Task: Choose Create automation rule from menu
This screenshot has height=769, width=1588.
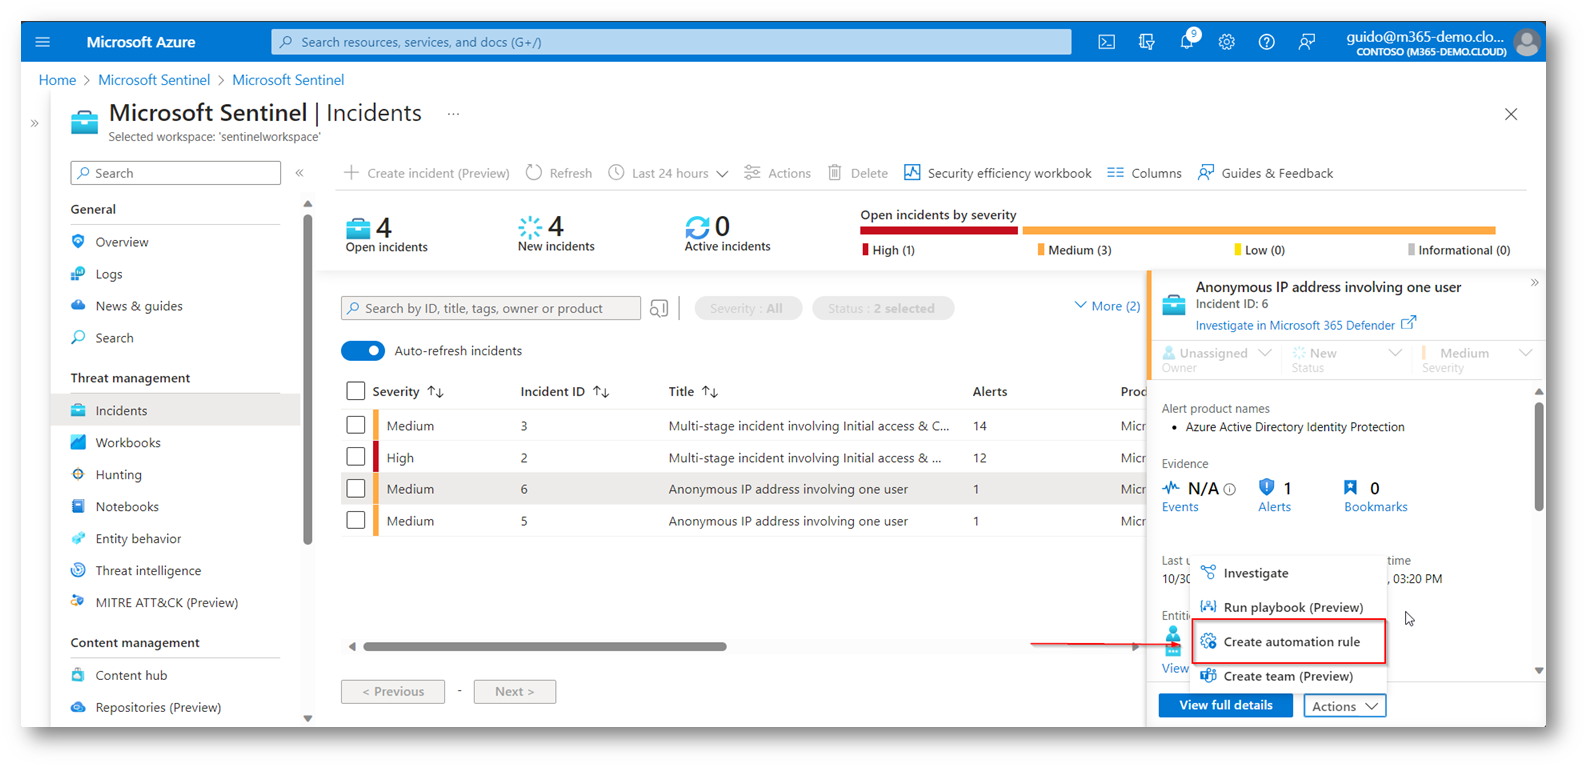Action: [x=1288, y=642]
